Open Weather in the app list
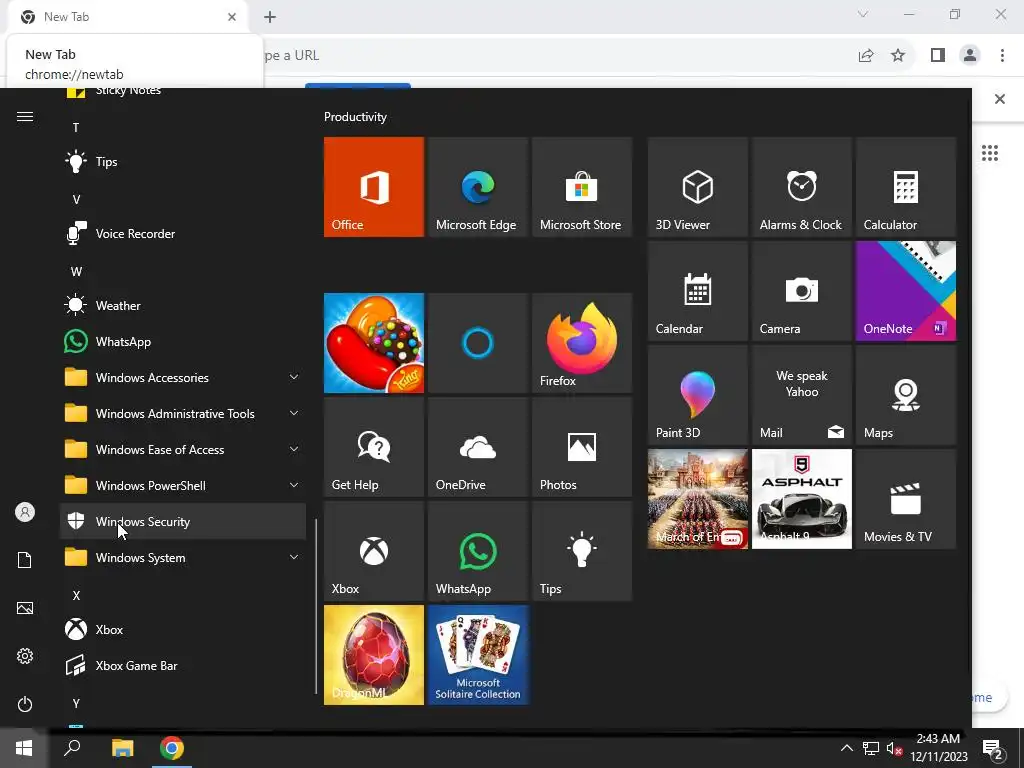The image size is (1024, 768). tap(183, 305)
